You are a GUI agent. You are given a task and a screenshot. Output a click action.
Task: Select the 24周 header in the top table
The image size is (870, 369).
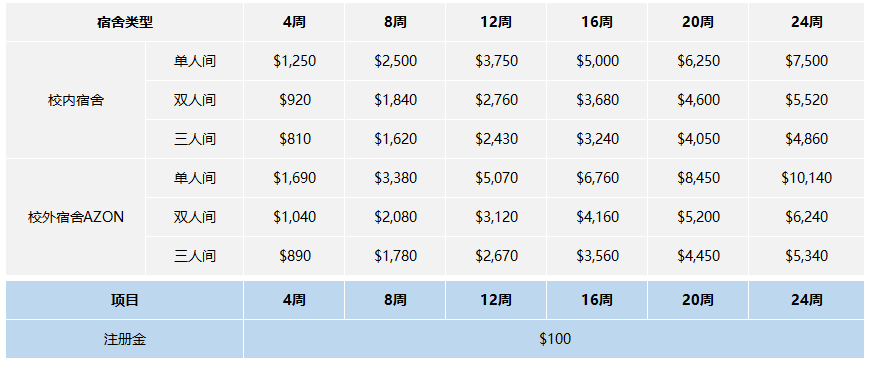click(806, 22)
